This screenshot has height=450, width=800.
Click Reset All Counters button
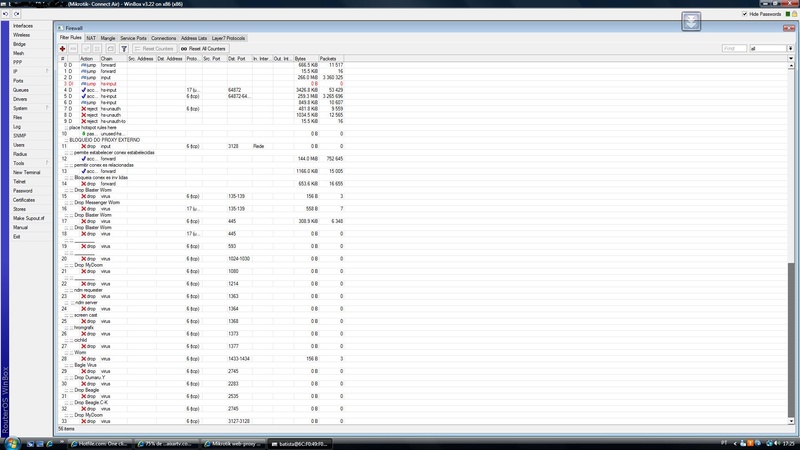click(x=203, y=48)
